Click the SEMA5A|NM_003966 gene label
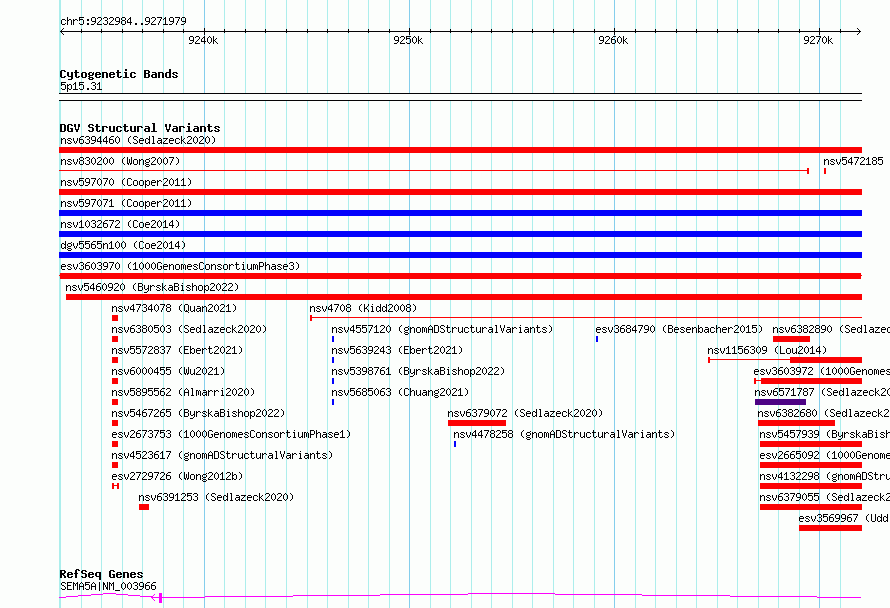Screen dimensions: 890x608 108,586
